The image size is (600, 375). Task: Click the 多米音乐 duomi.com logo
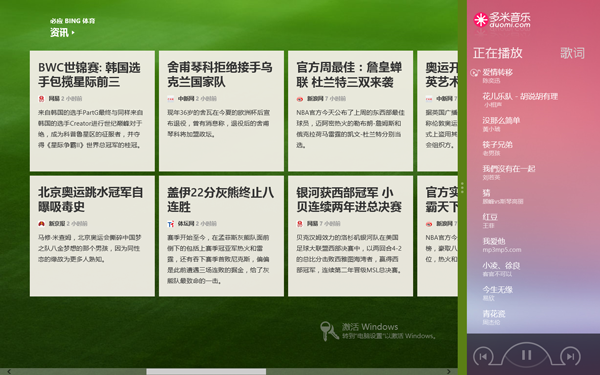pyautogui.click(x=502, y=20)
